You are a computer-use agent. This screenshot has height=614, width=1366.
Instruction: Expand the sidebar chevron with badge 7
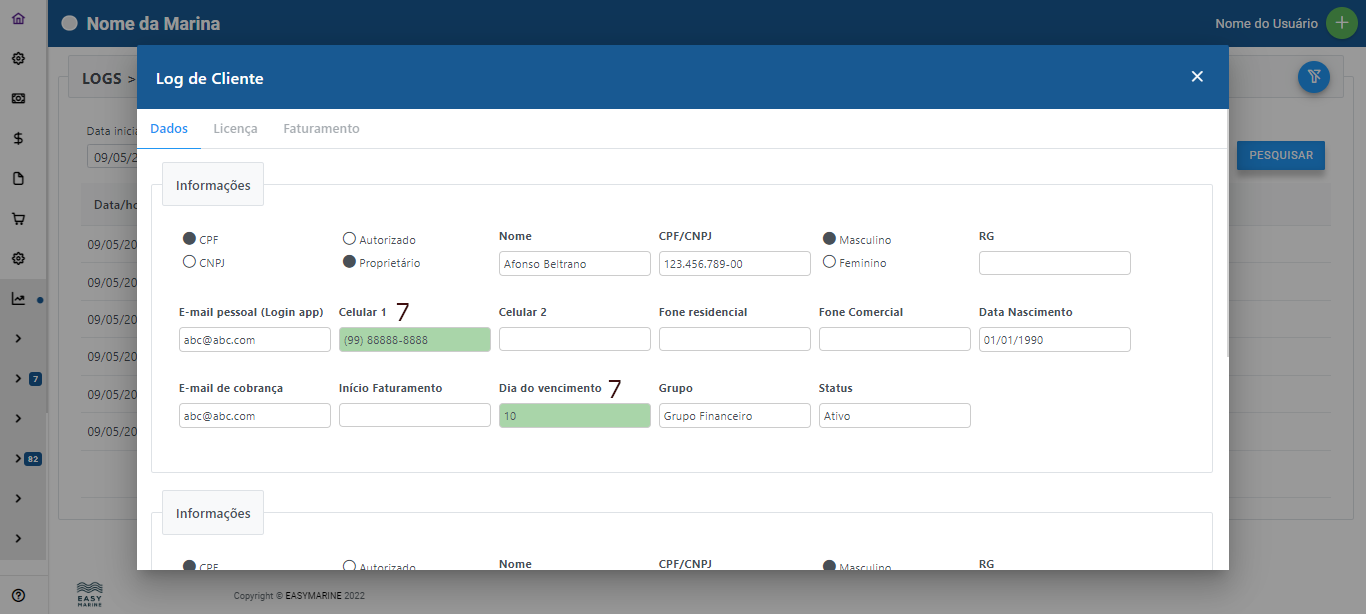tap(18, 379)
